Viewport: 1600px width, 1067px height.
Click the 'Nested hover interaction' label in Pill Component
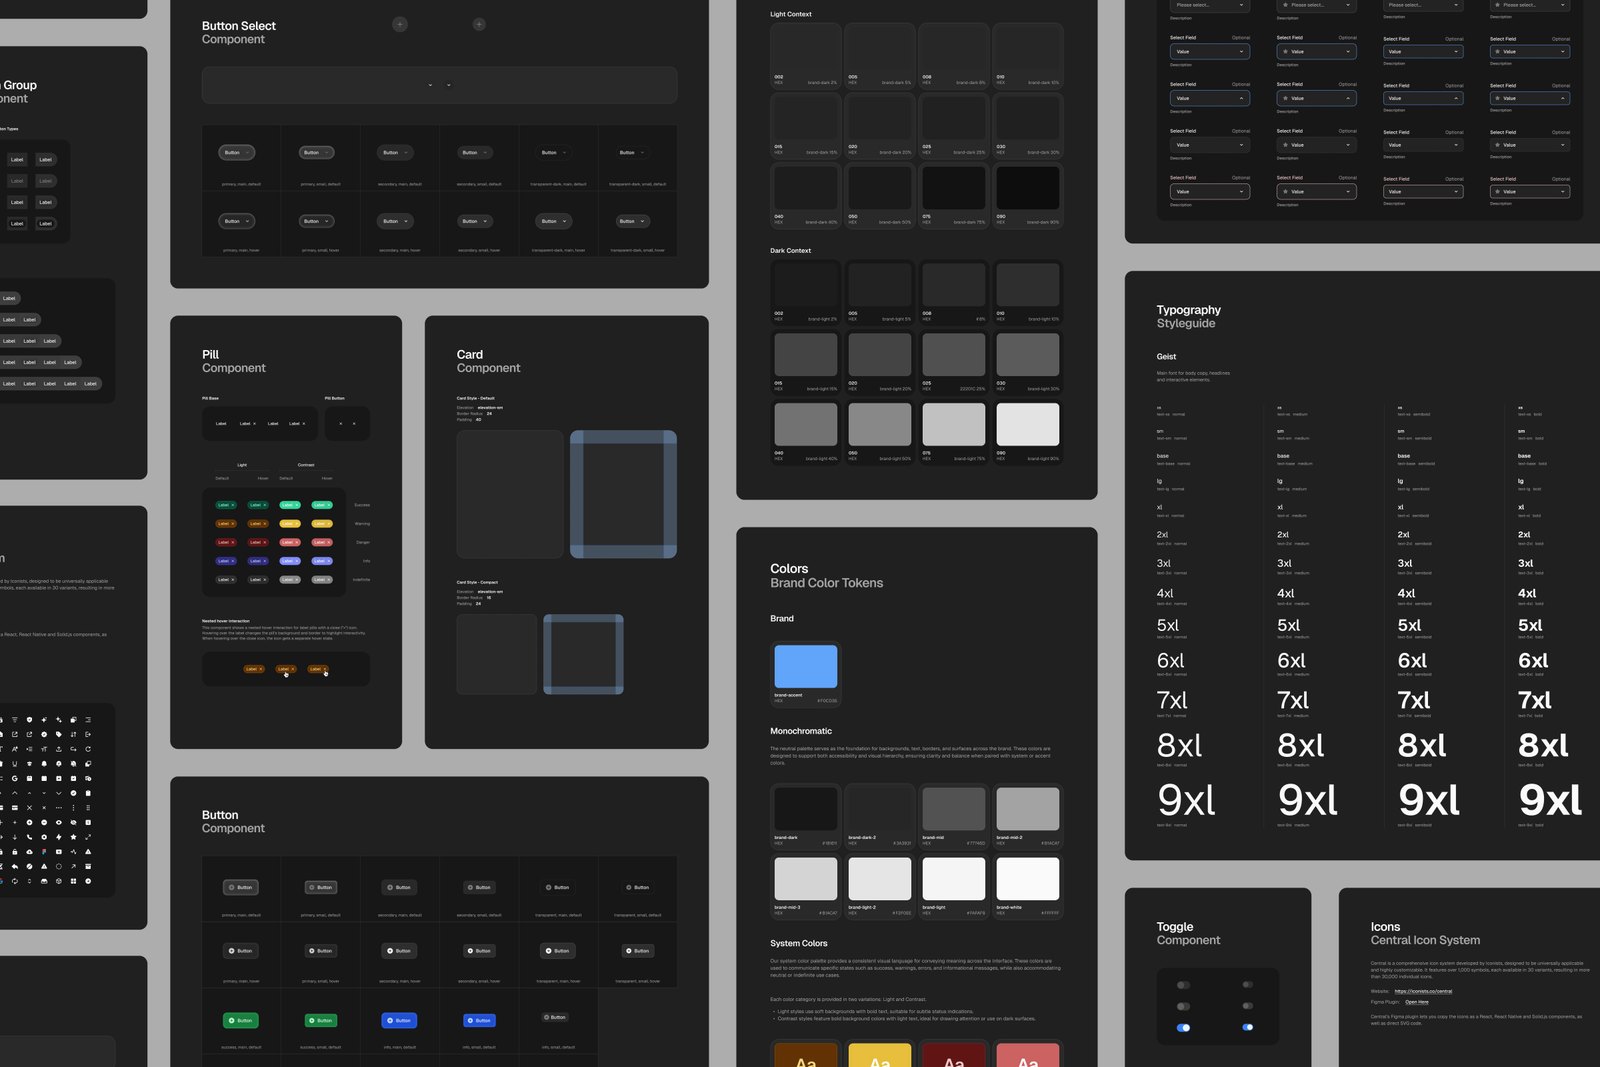226,621
